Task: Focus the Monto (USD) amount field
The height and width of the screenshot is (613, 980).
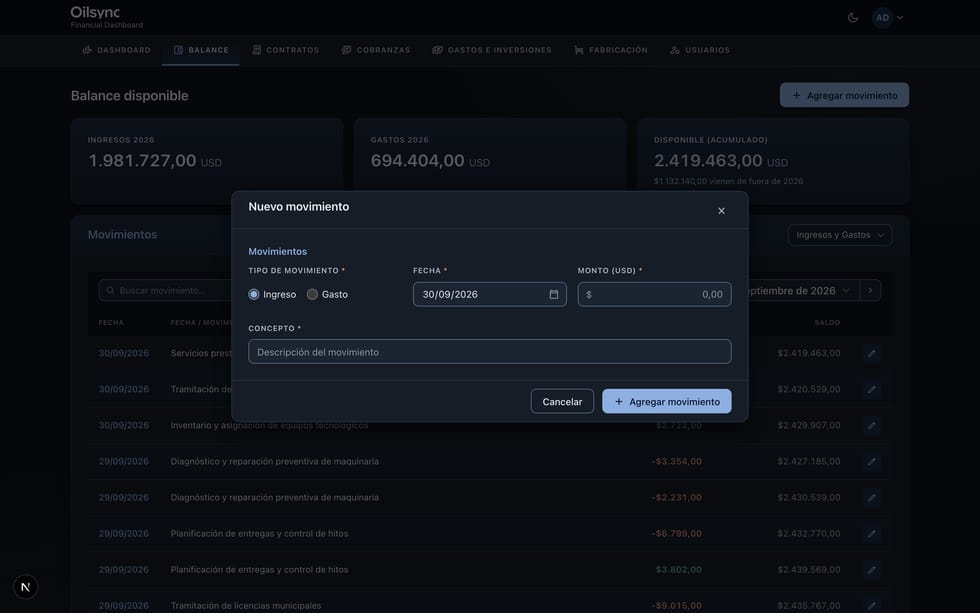Action: click(x=654, y=294)
